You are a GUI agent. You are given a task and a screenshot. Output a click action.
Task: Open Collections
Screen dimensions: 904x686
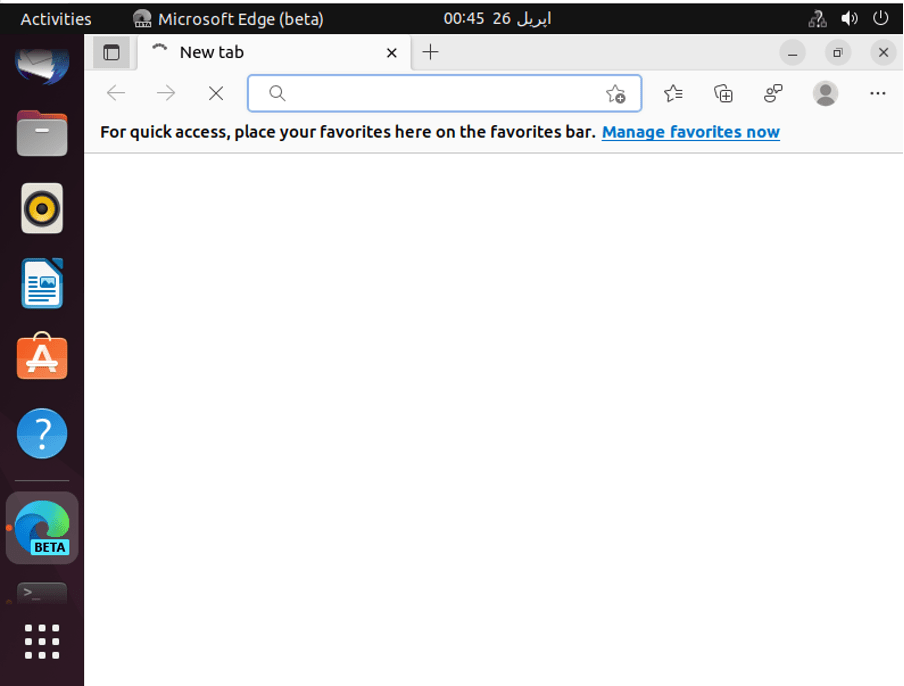[723, 93]
